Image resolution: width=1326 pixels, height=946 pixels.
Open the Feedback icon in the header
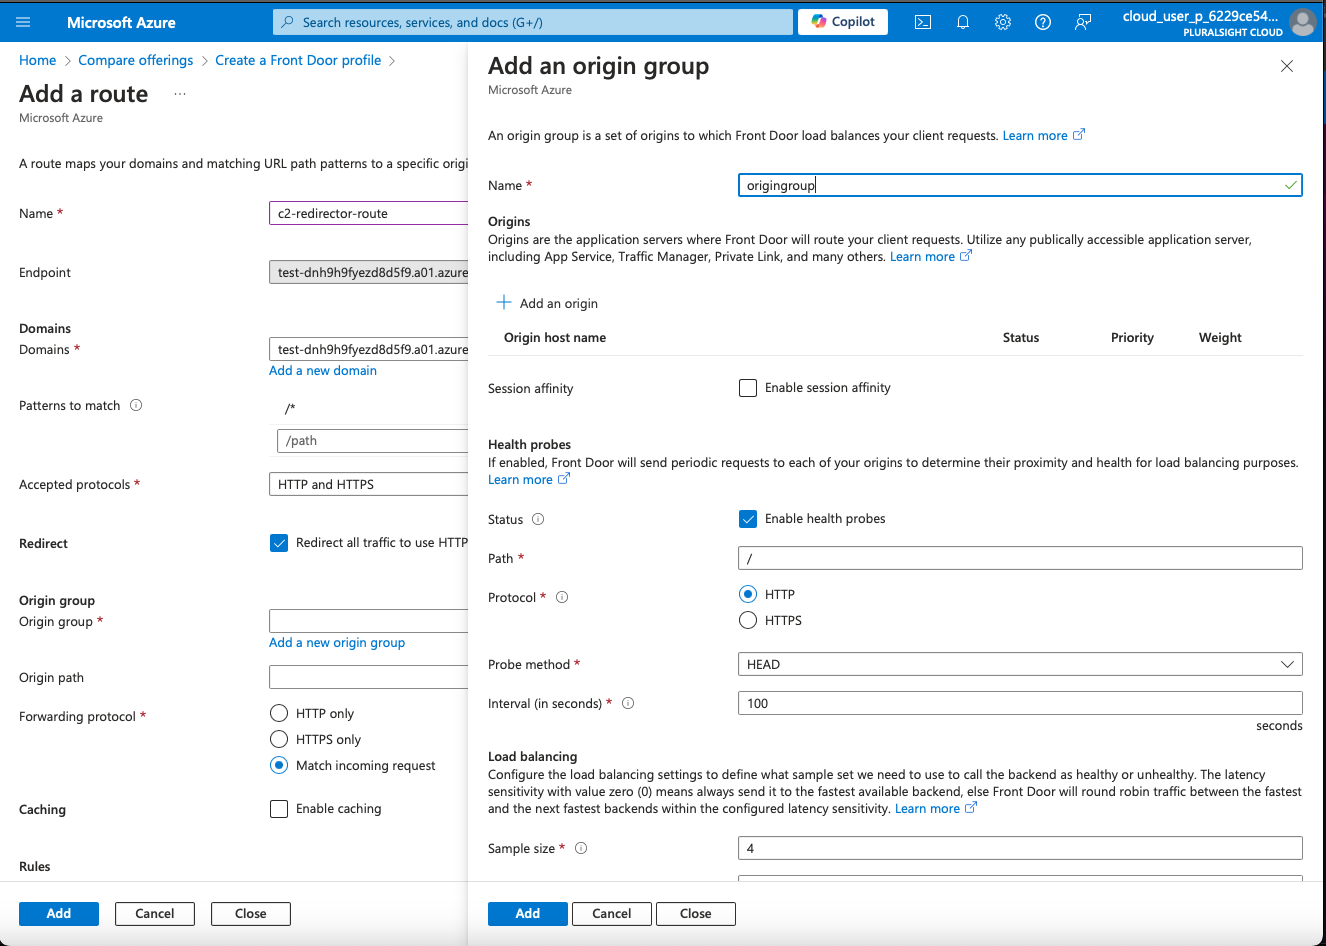(1083, 22)
